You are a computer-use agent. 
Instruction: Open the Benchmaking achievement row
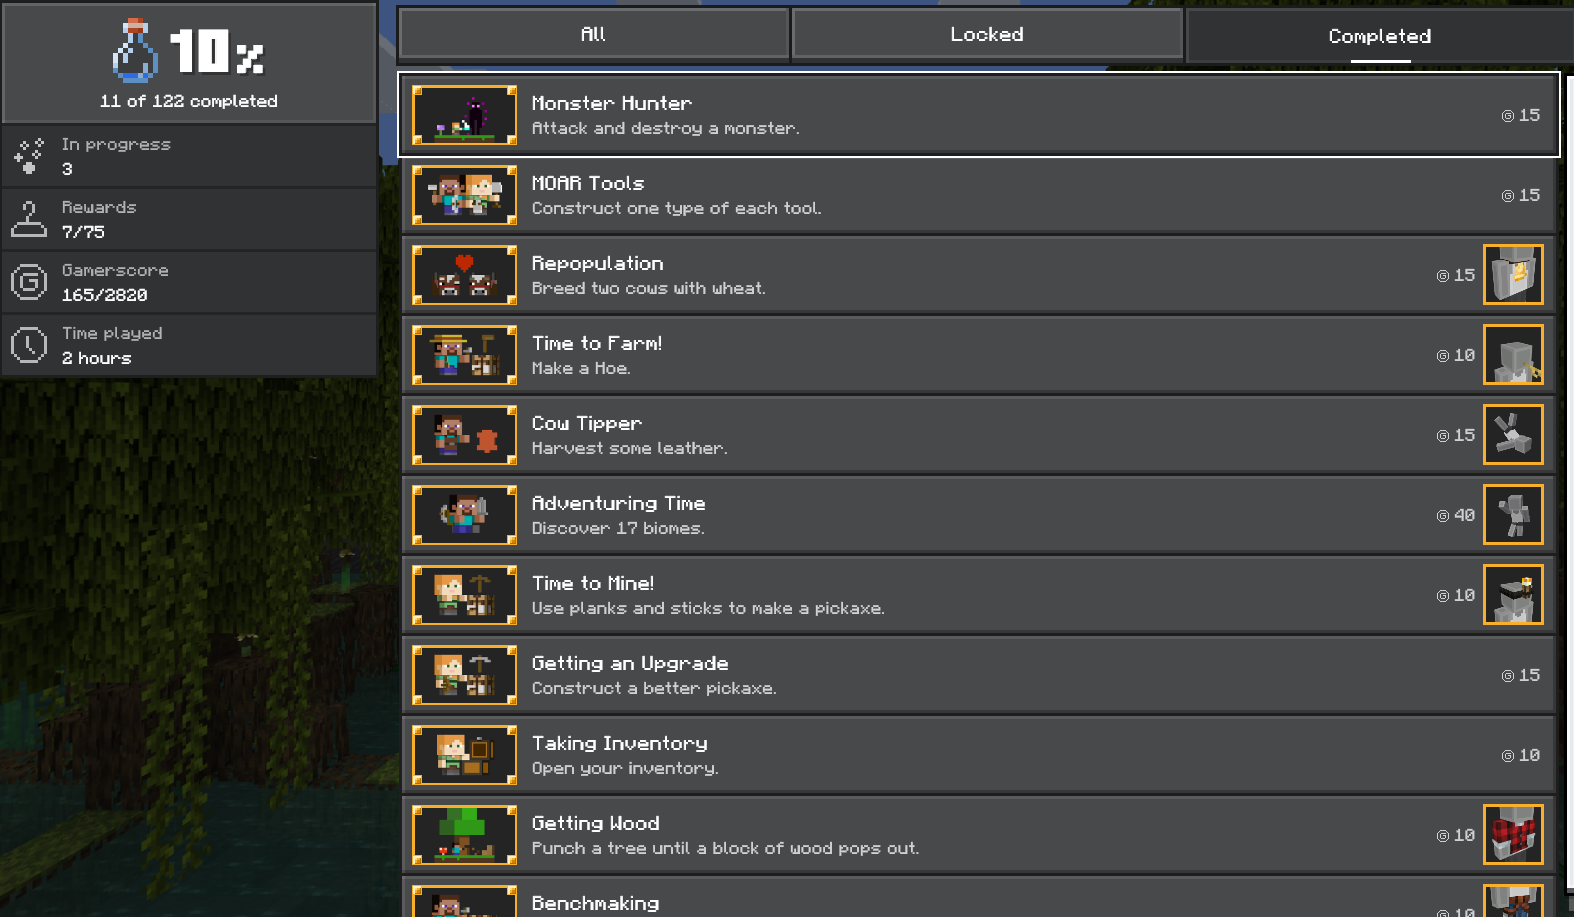tap(978, 897)
